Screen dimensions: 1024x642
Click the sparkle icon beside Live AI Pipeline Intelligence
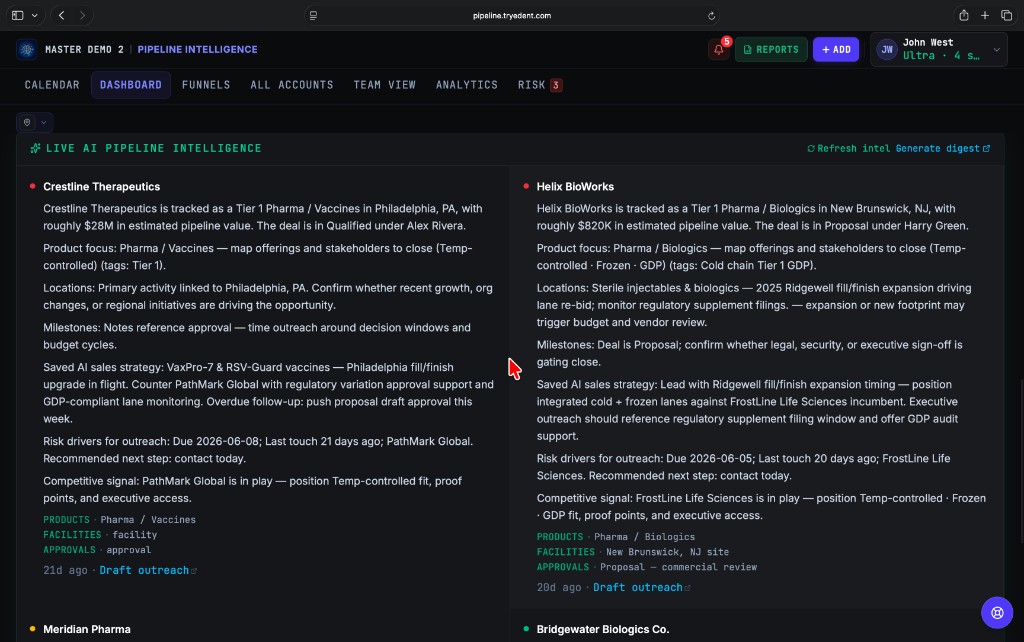[35, 148]
